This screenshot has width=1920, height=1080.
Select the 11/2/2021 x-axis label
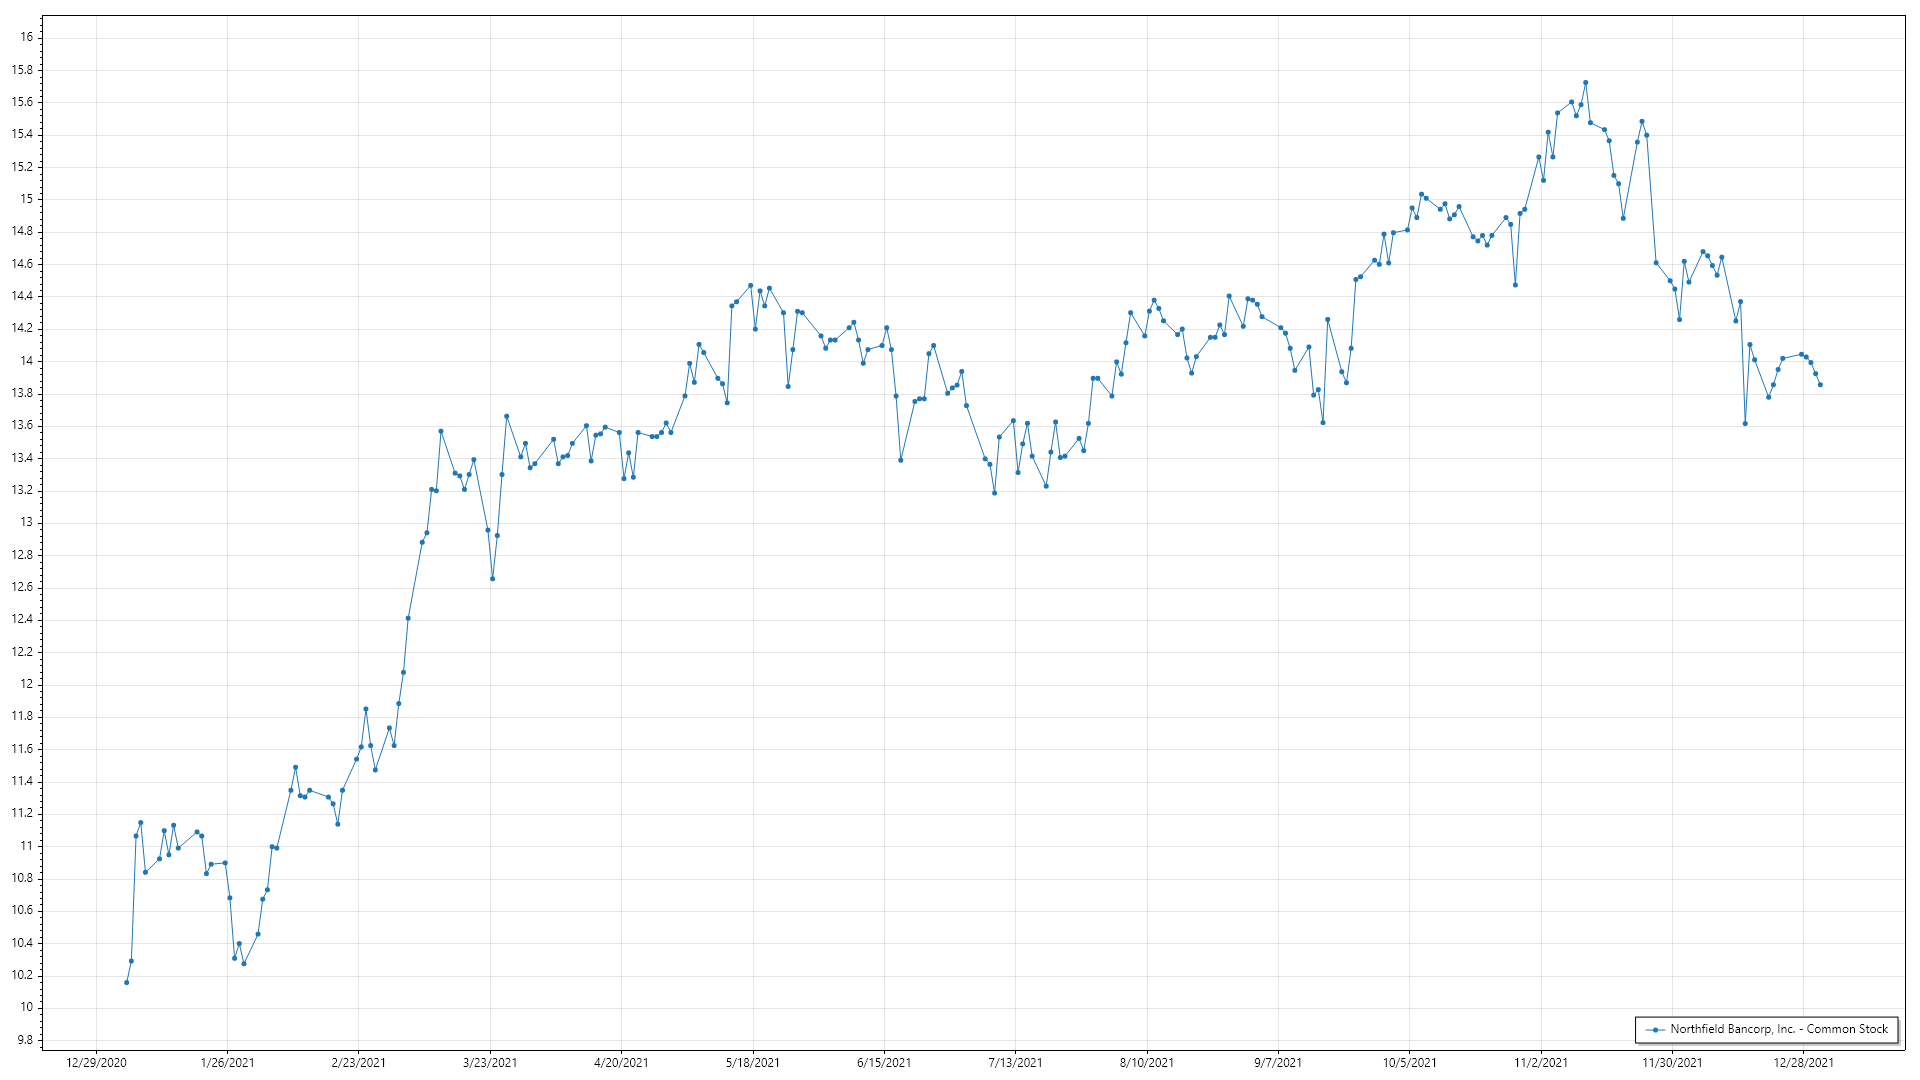pos(1541,1063)
